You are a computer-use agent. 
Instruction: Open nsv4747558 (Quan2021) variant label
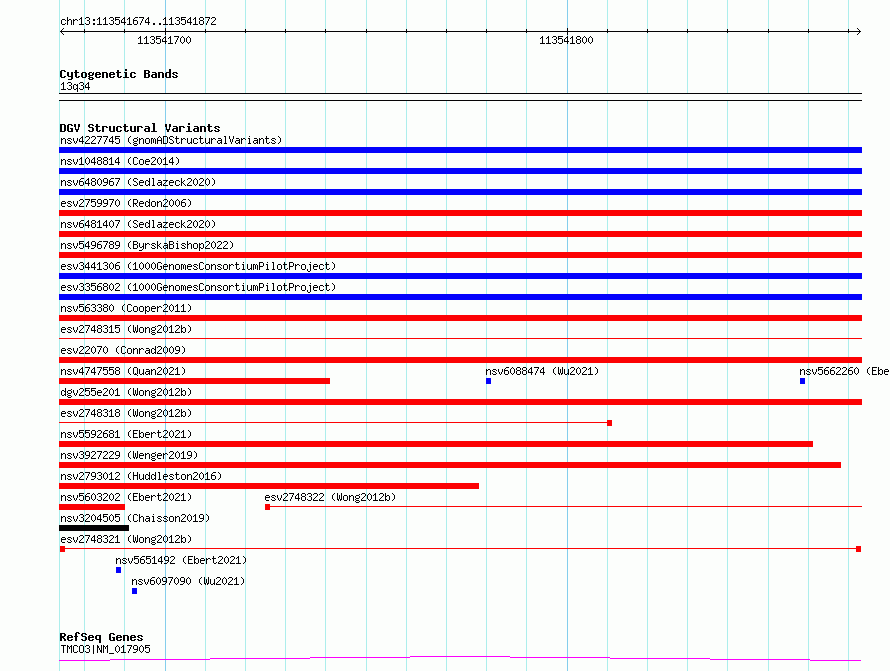123,371
